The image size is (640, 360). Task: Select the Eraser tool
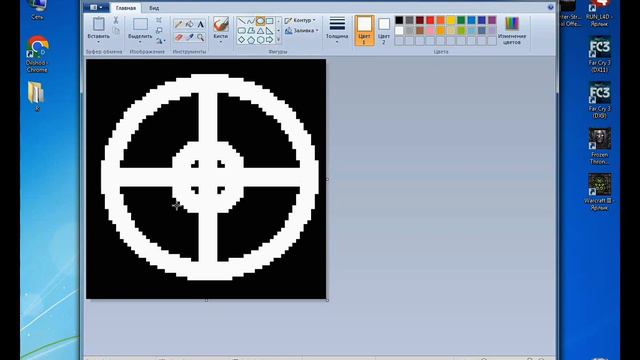click(x=178, y=37)
